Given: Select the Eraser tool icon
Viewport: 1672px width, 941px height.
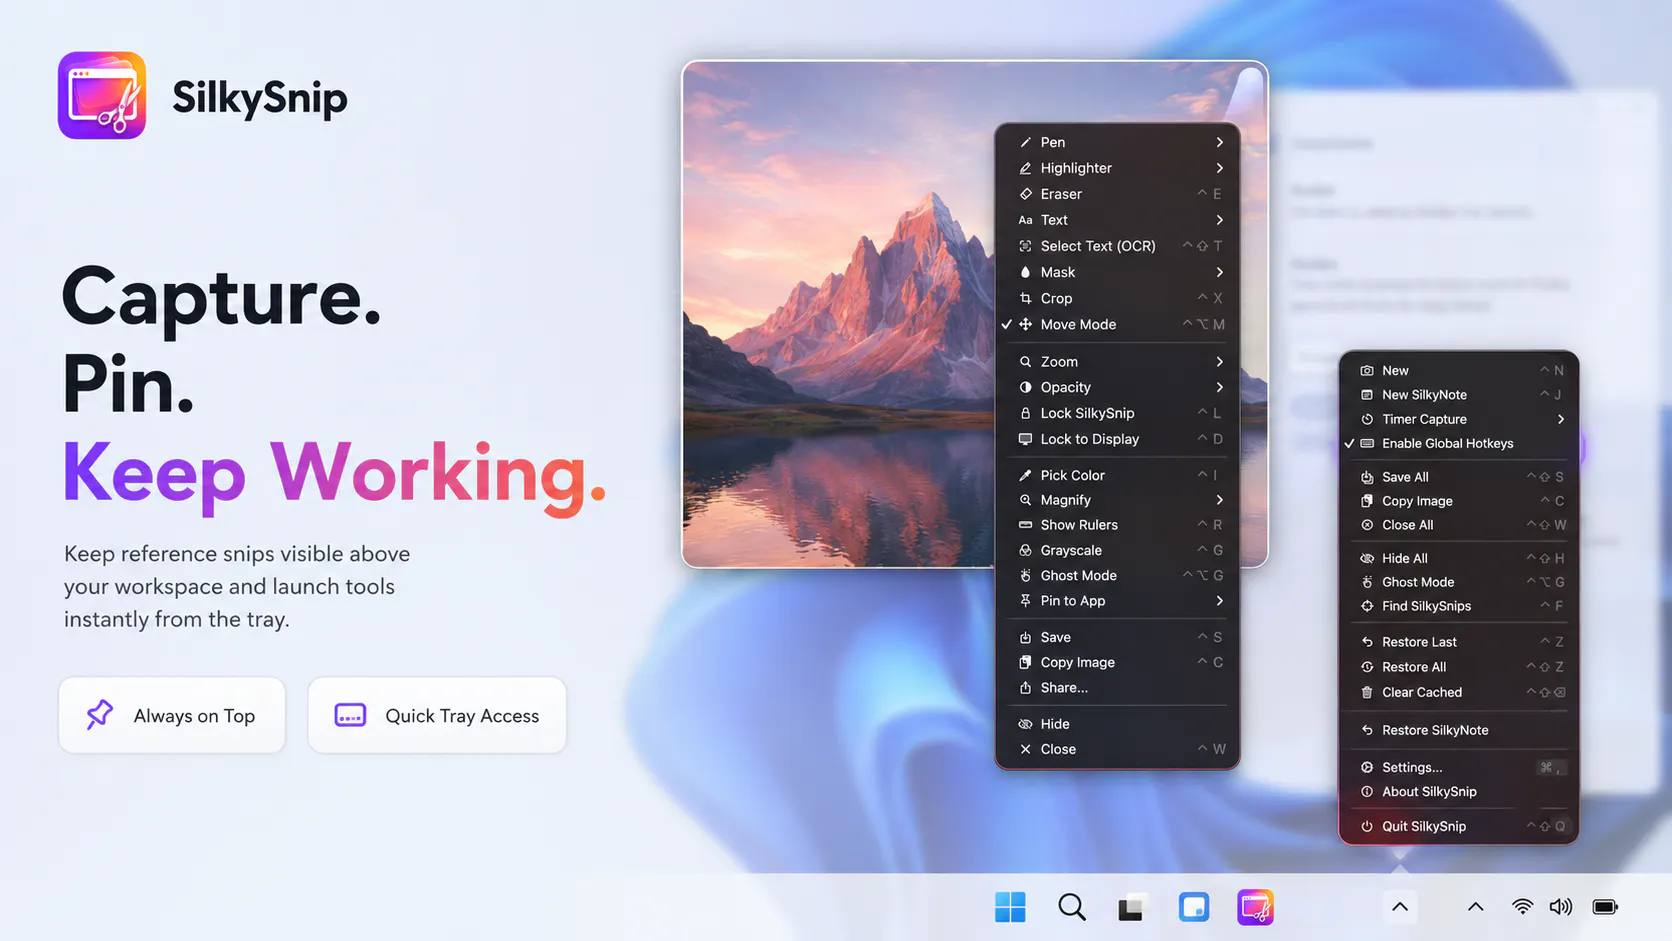Looking at the screenshot, I should tap(1025, 194).
